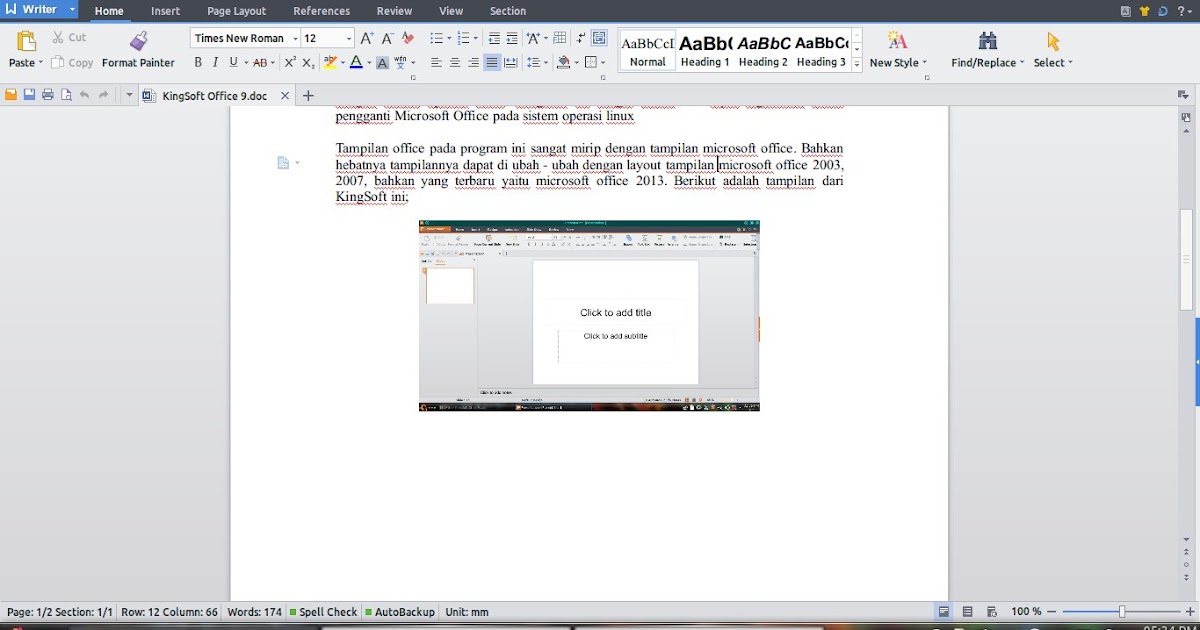
Task: Toggle bold formatting
Action: 198,62
